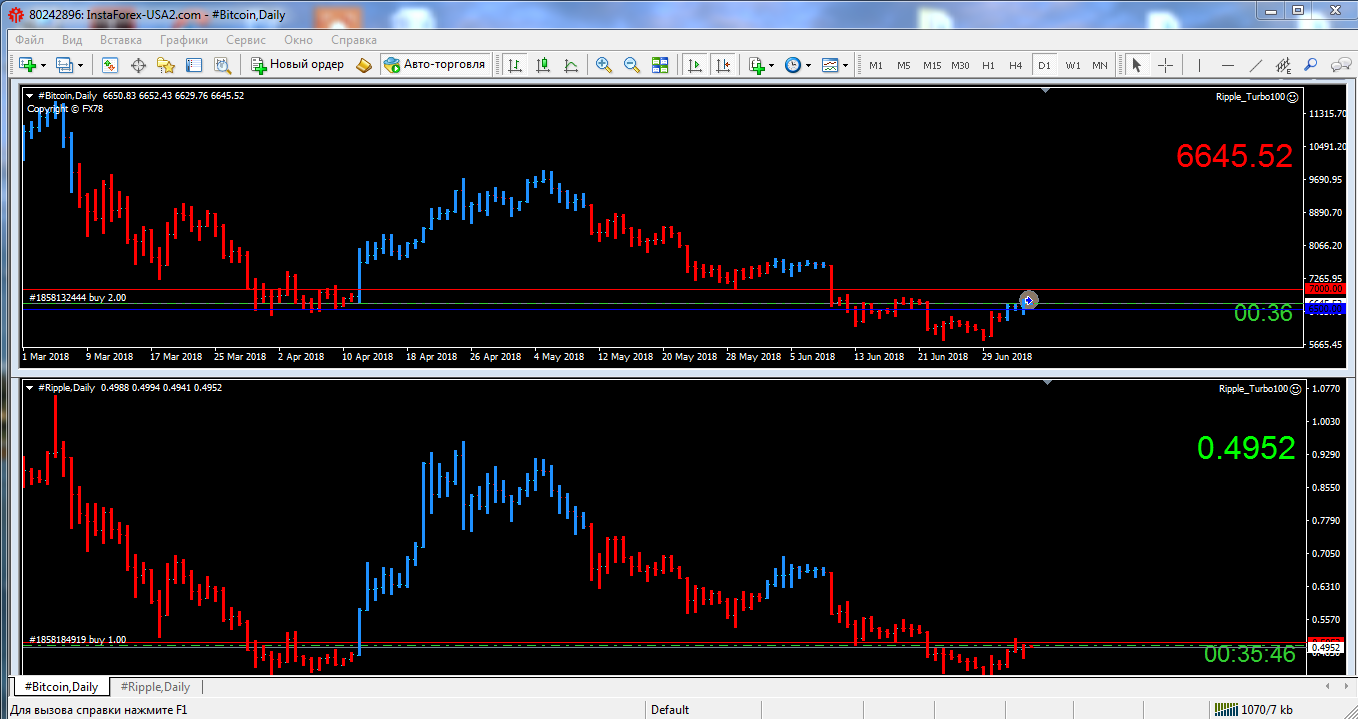Viewport: 1358px width, 719px height.
Task: Select the D1 timeframe
Action: tap(1044, 65)
